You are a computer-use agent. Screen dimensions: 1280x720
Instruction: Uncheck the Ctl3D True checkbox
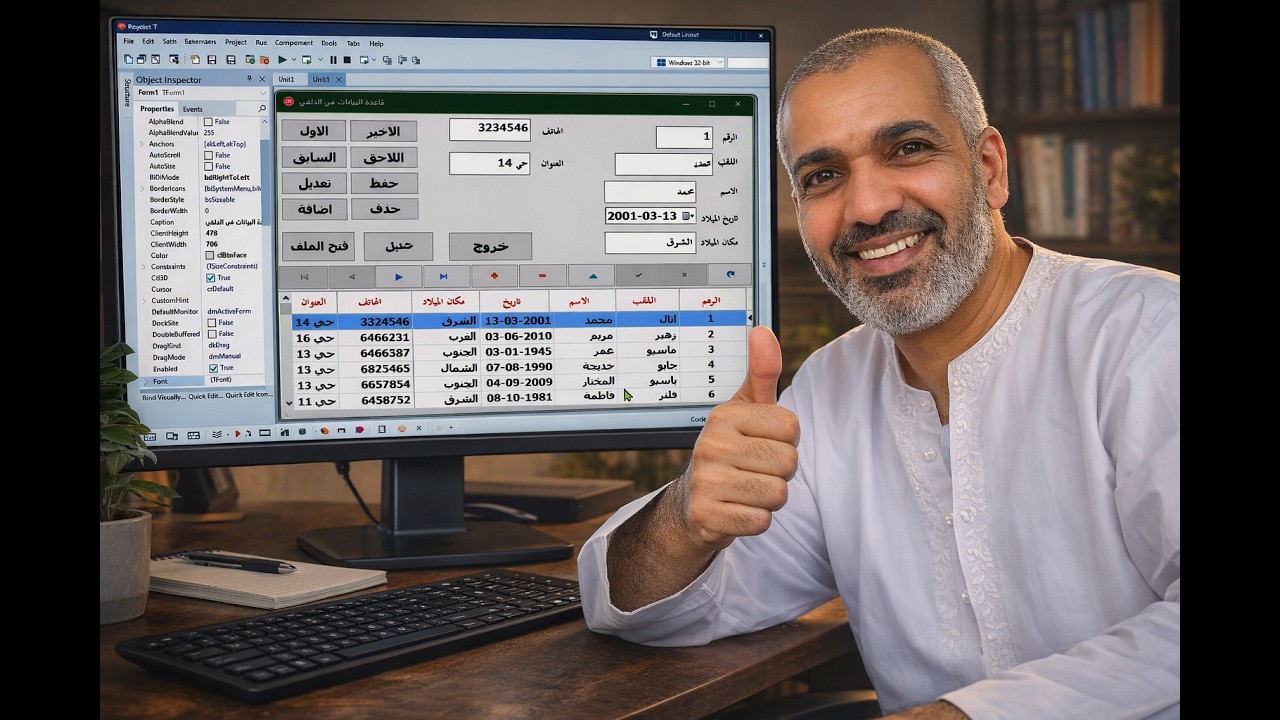coord(210,278)
